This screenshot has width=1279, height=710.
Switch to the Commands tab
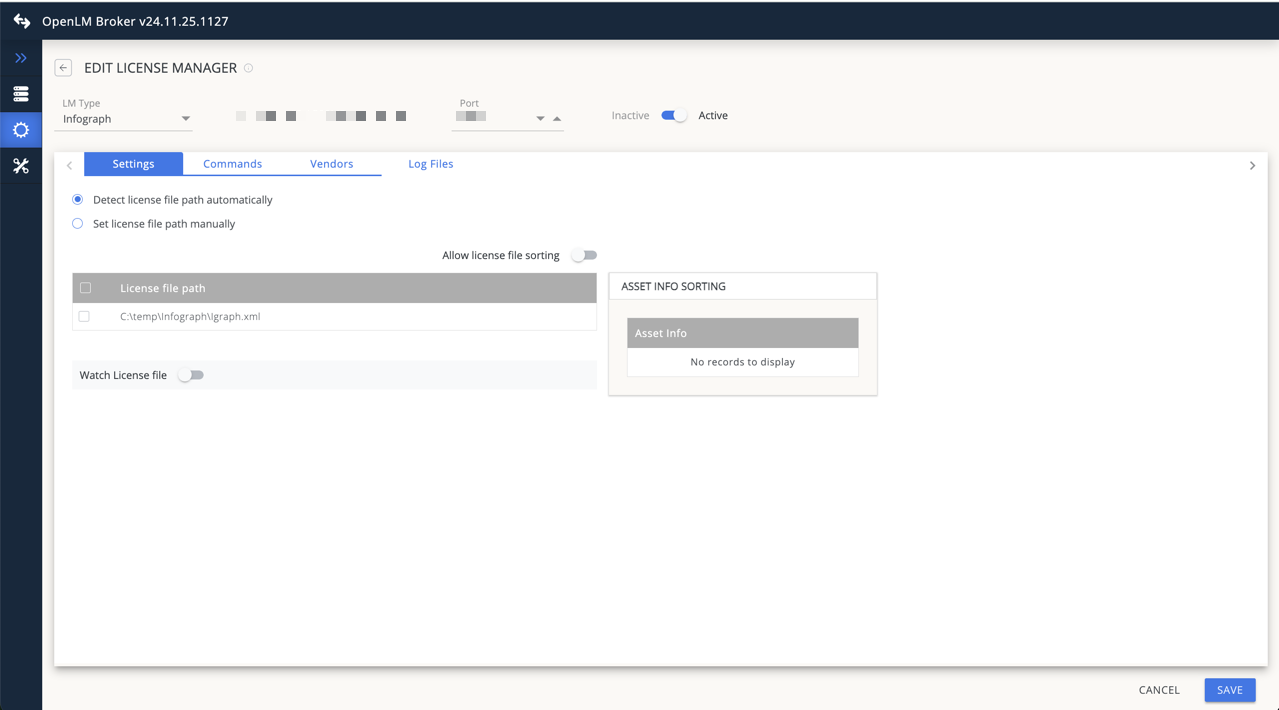pyautogui.click(x=232, y=163)
